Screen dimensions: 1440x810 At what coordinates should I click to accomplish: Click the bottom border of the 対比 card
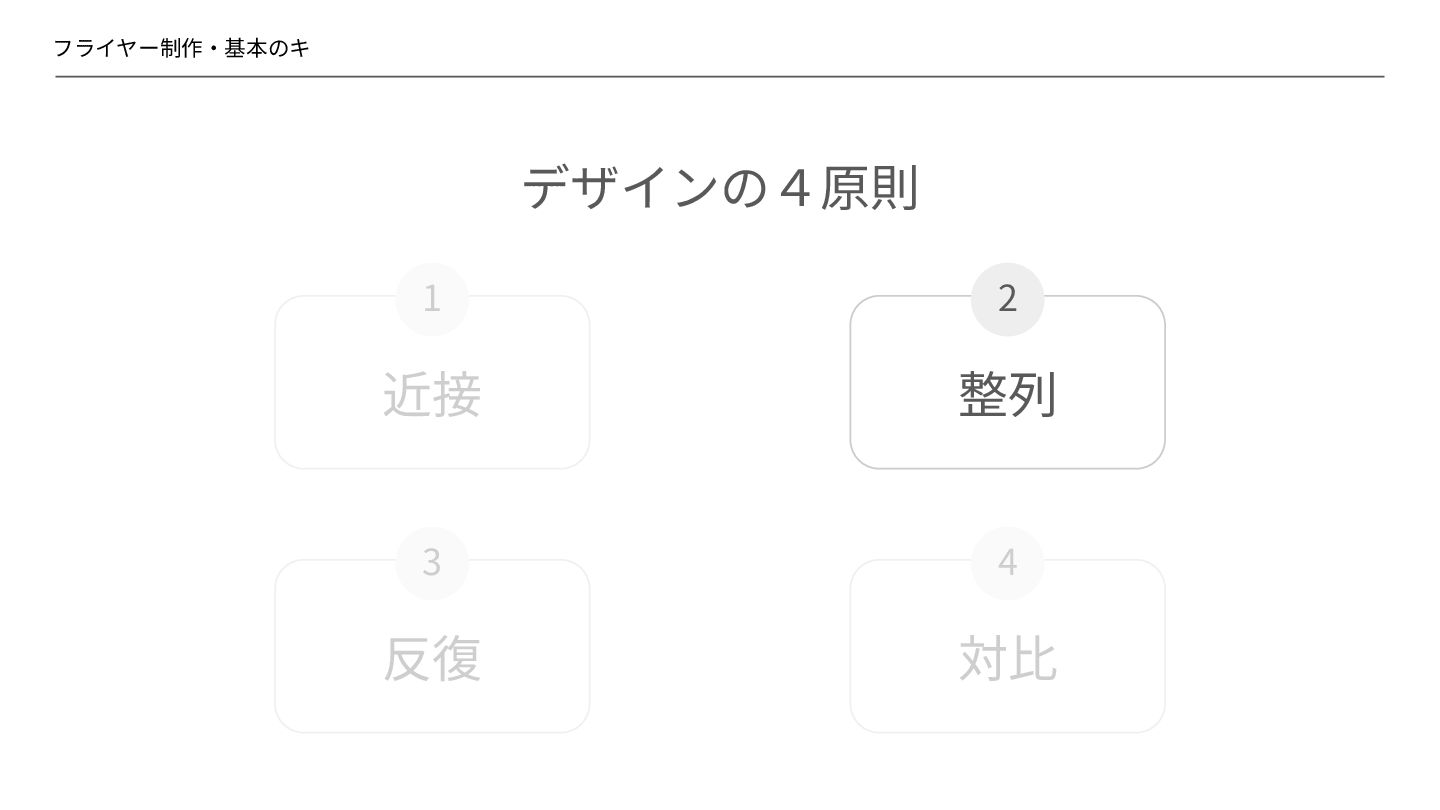1007,732
